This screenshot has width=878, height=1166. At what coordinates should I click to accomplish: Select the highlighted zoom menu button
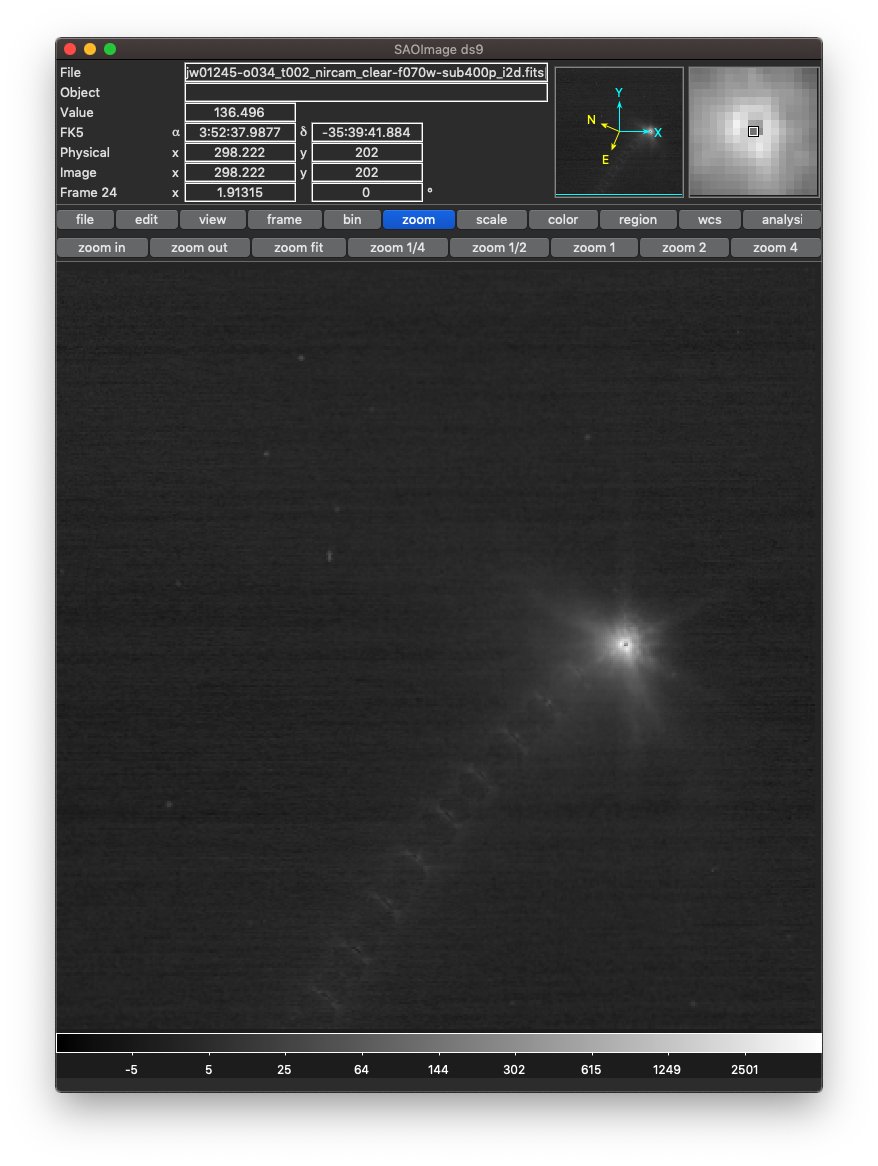(x=419, y=219)
